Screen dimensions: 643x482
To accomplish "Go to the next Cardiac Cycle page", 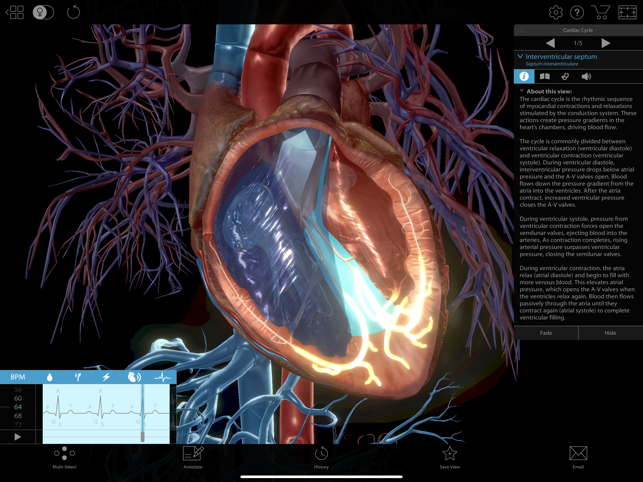I will (606, 43).
